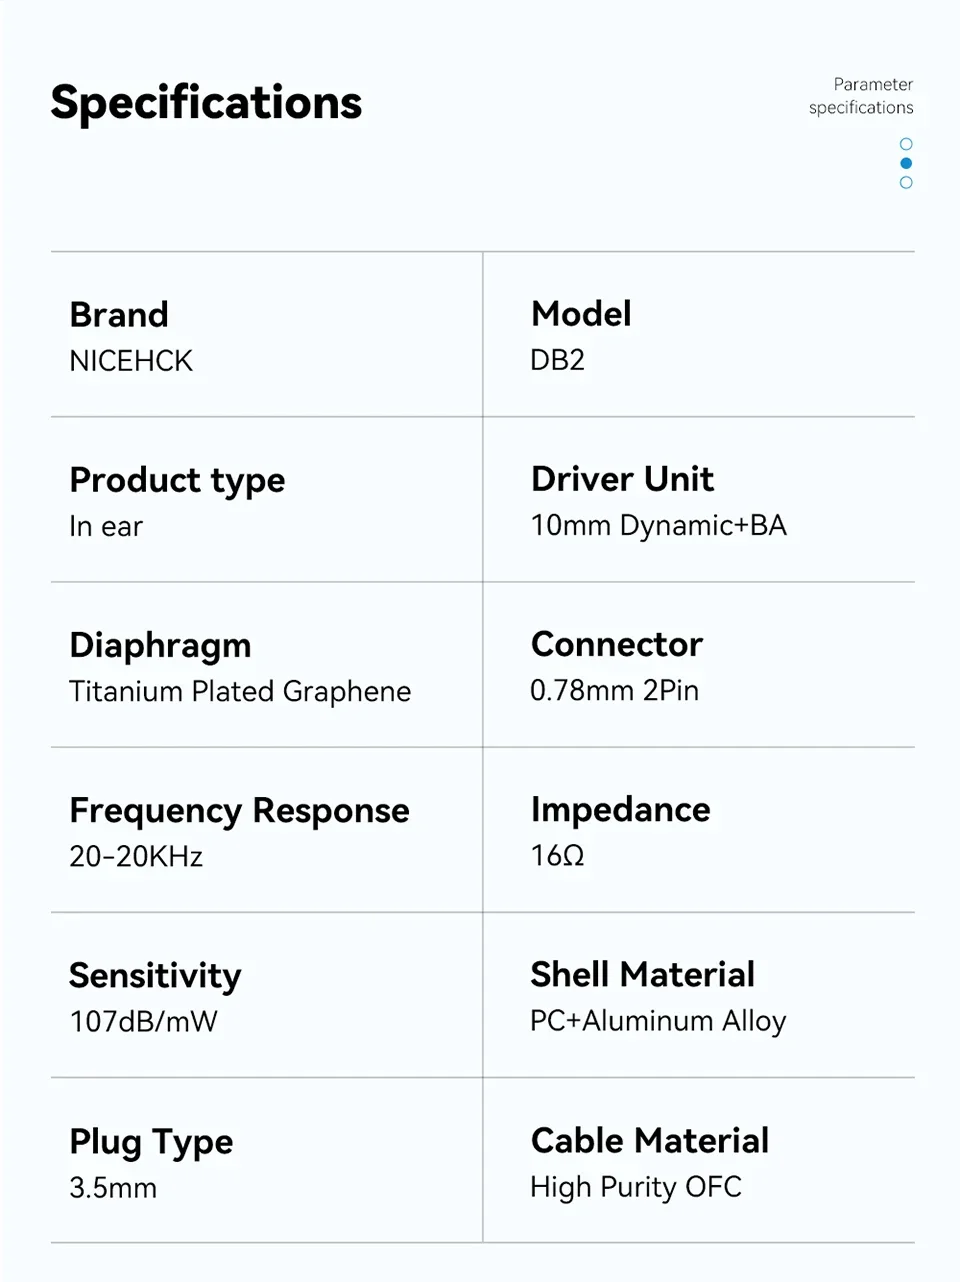This screenshot has width=960, height=1282.
Task: Click the Sensitivity label
Action: 155,976
